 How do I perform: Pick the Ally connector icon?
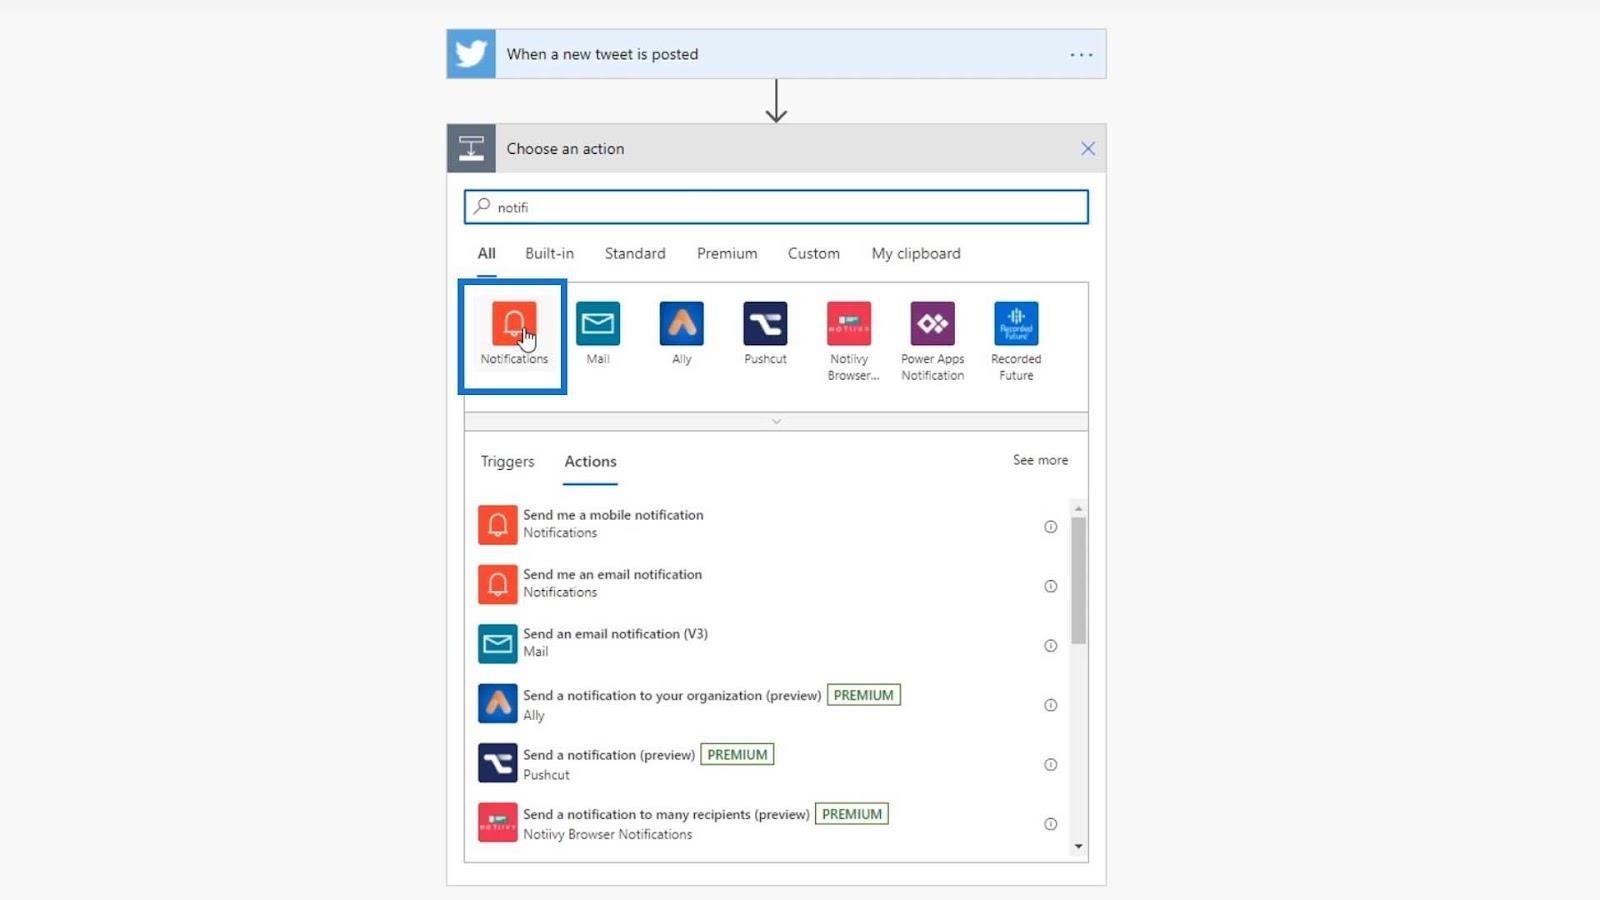pyautogui.click(x=682, y=324)
